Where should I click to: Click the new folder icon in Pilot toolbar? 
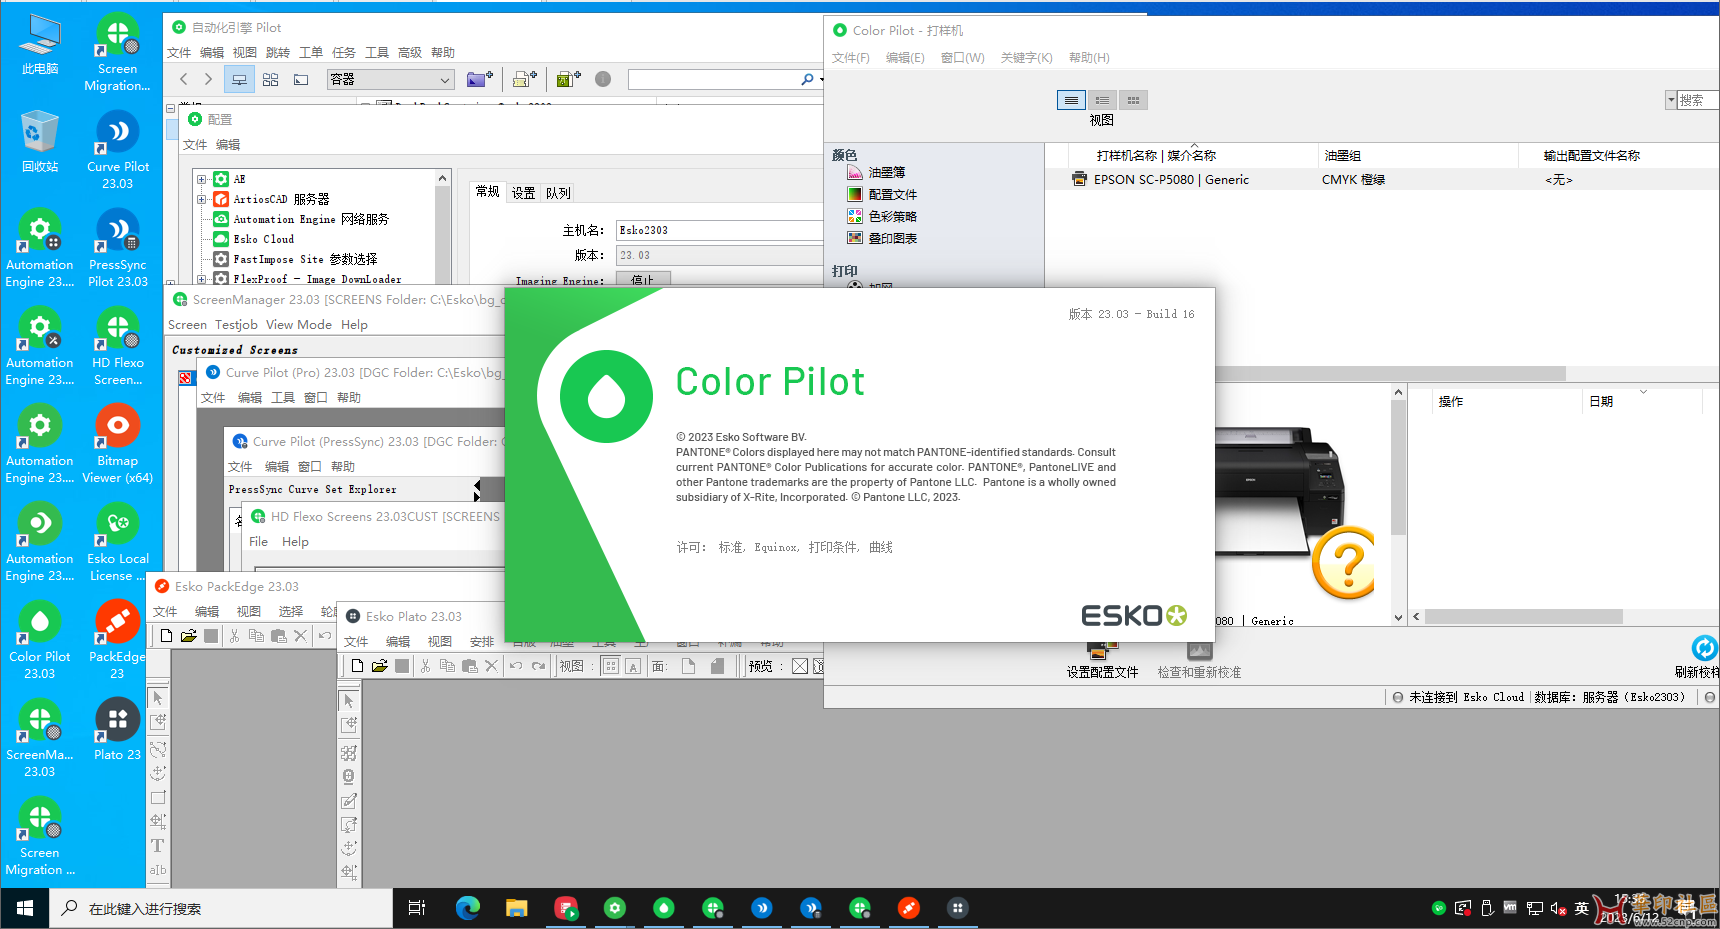[x=480, y=79]
